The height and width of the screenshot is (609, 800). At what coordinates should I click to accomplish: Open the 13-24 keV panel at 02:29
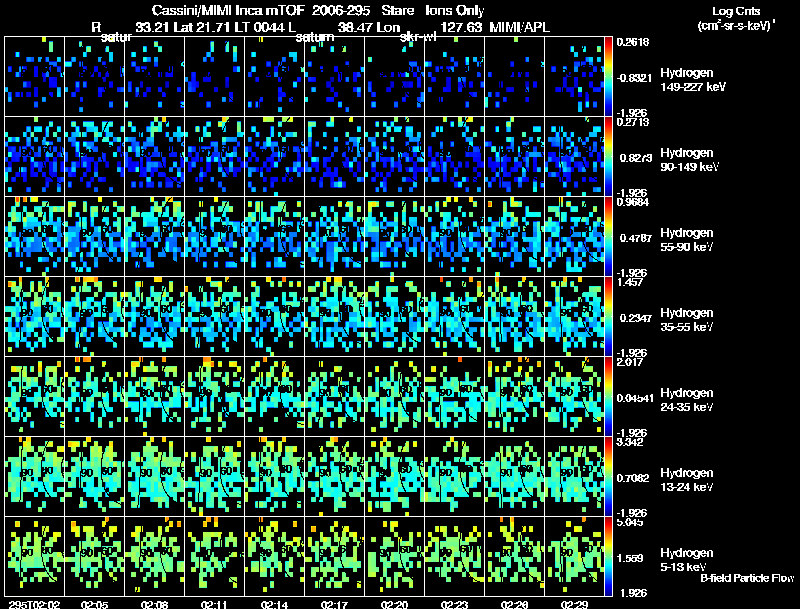574,476
